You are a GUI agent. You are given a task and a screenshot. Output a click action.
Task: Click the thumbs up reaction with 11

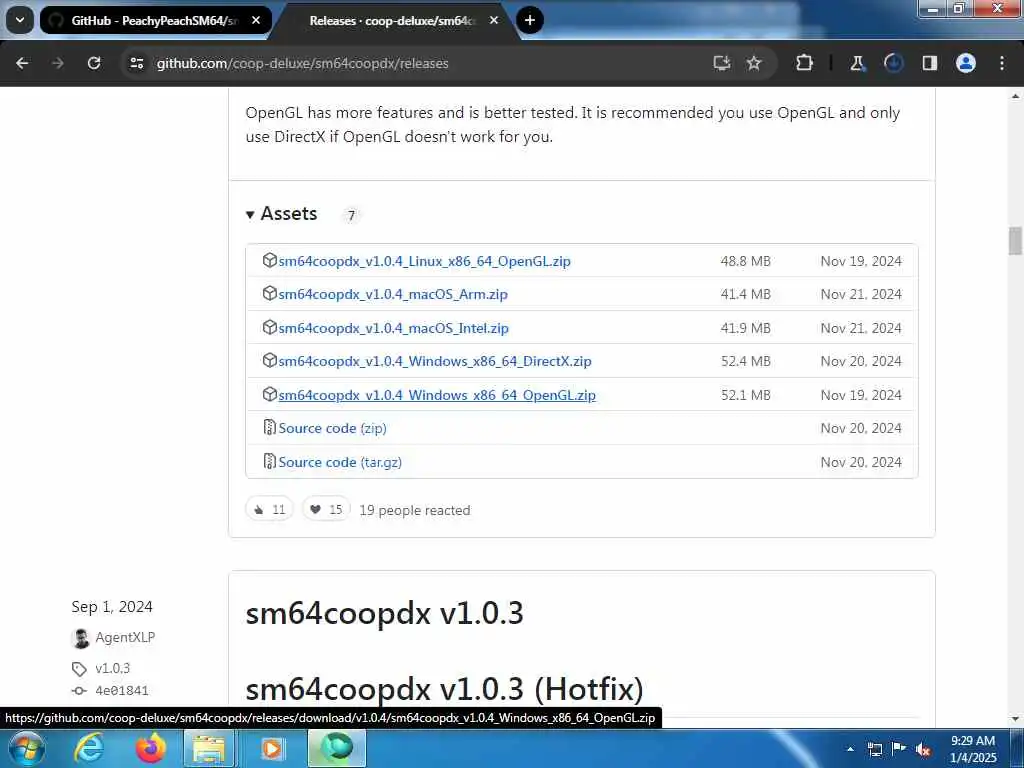click(269, 509)
